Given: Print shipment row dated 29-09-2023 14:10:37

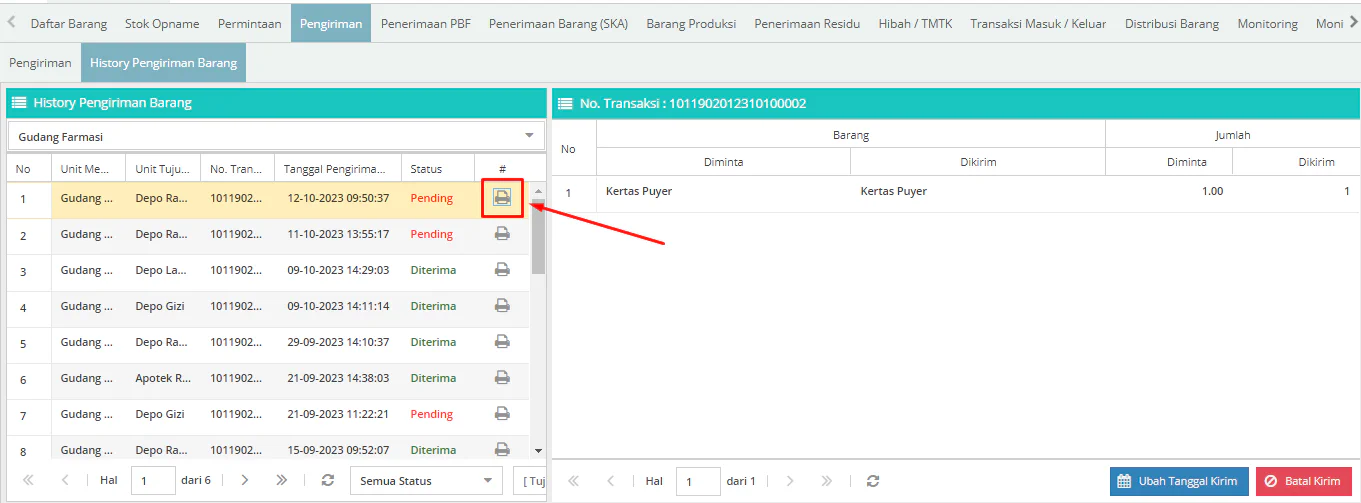Looking at the screenshot, I should point(502,342).
